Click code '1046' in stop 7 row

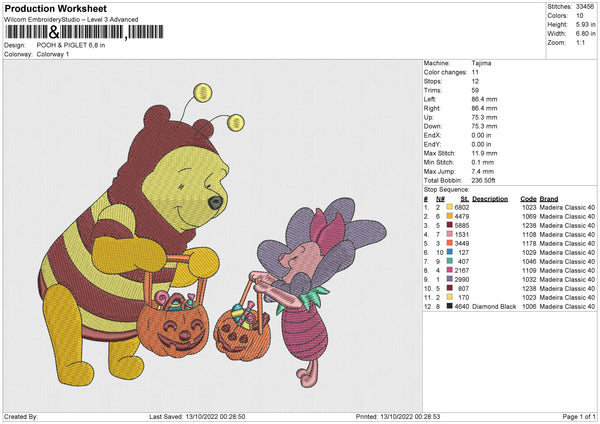tap(529, 262)
